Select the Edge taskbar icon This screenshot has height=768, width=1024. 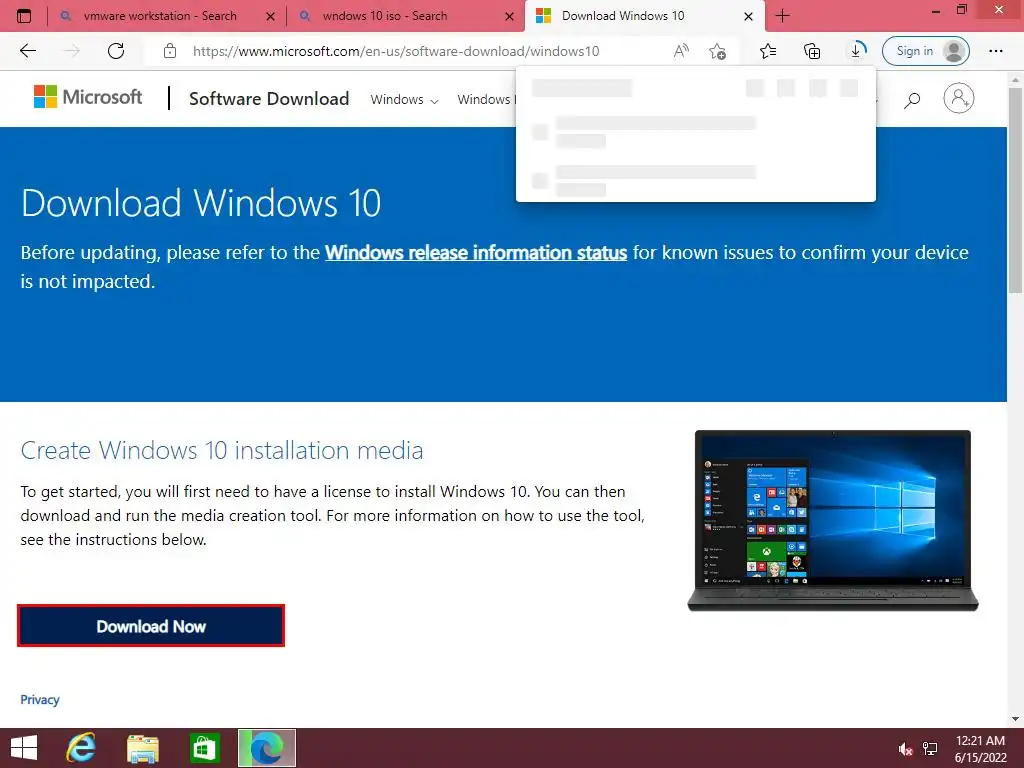tap(266, 748)
